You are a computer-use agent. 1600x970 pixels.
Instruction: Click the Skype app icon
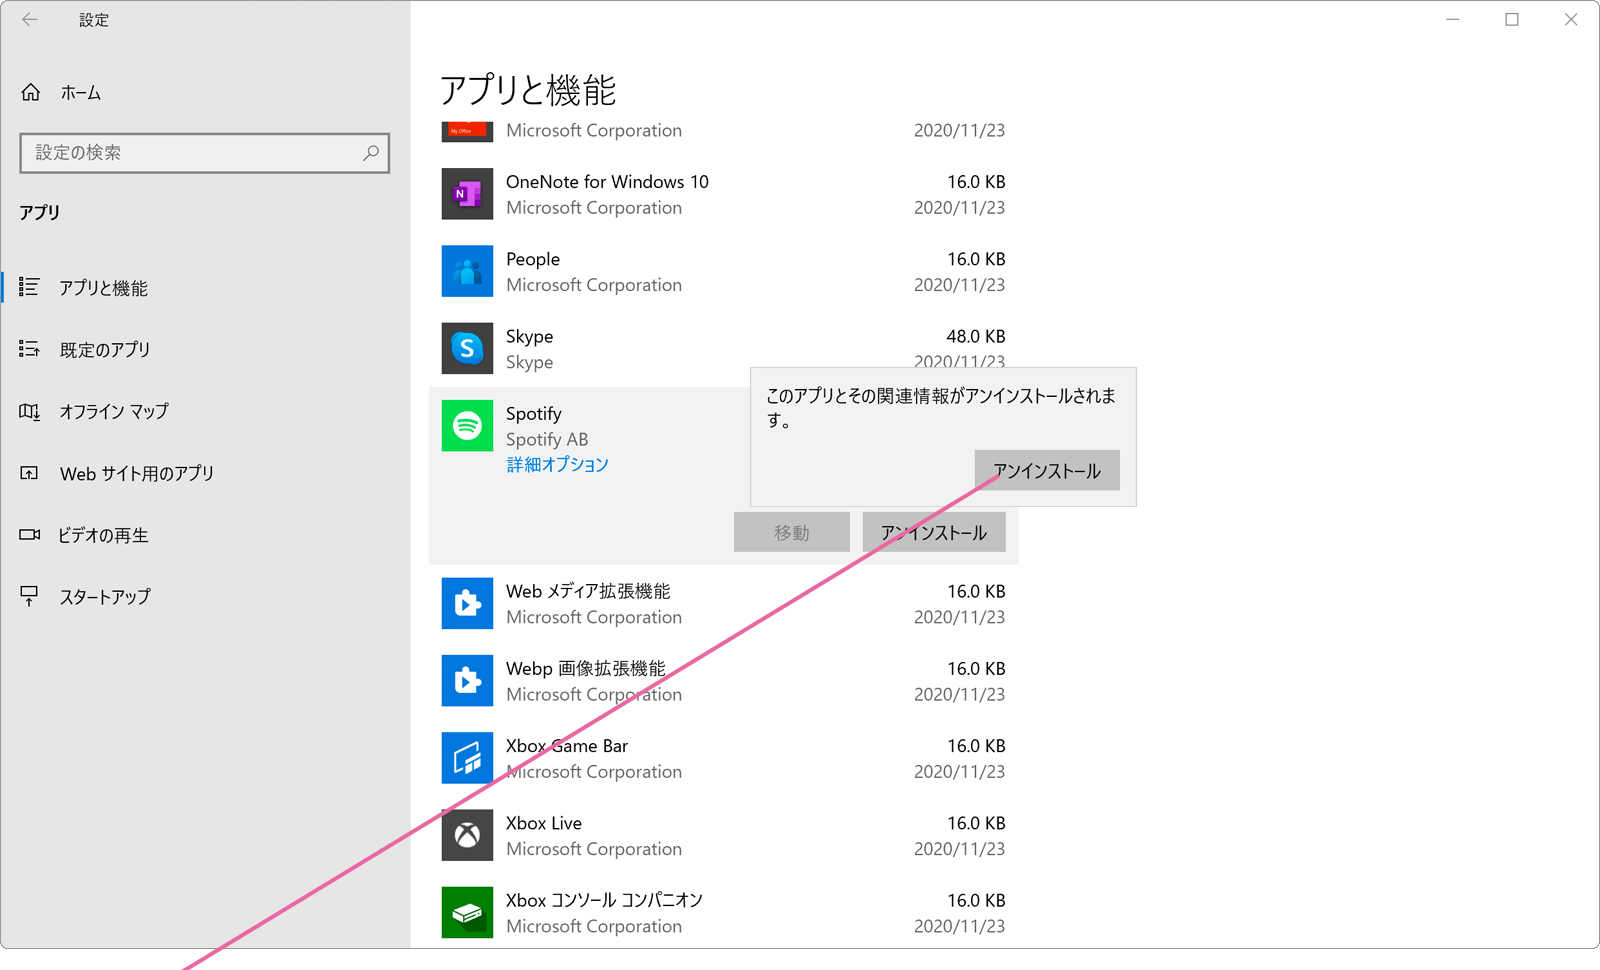point(467,348)
